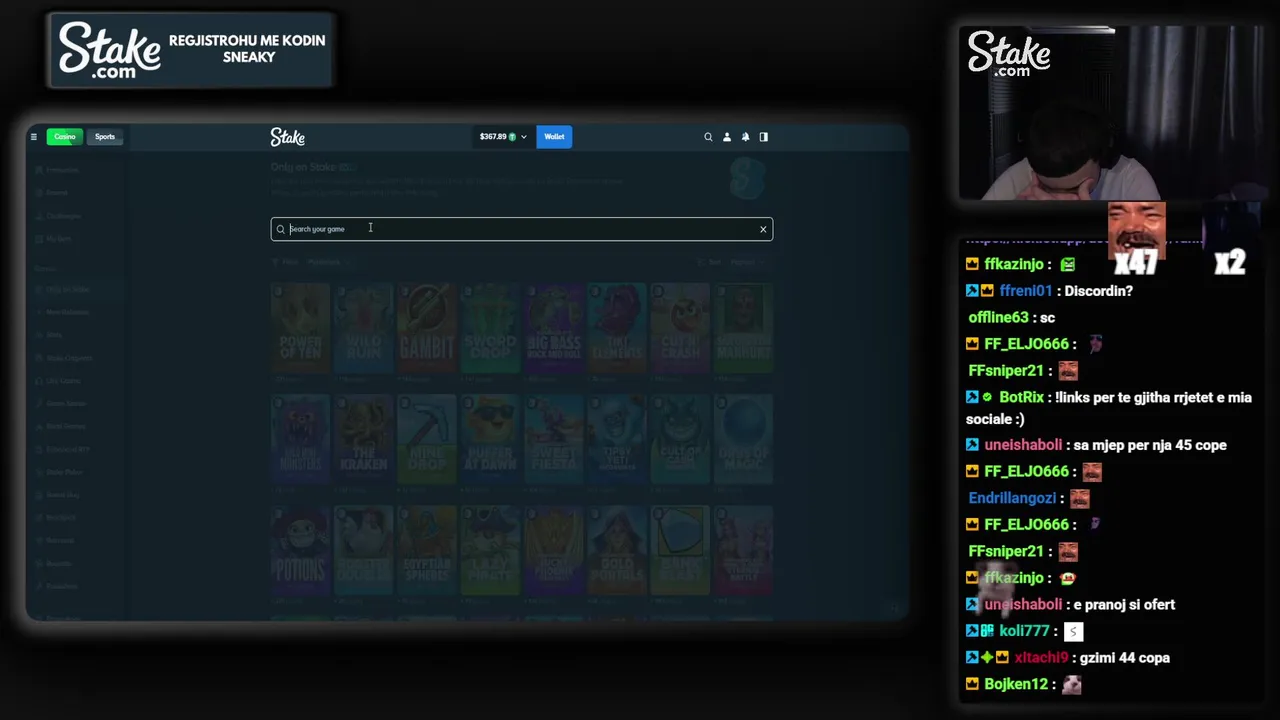
Task: Click the magnifier icon inside search box
Action: (281, 229)
